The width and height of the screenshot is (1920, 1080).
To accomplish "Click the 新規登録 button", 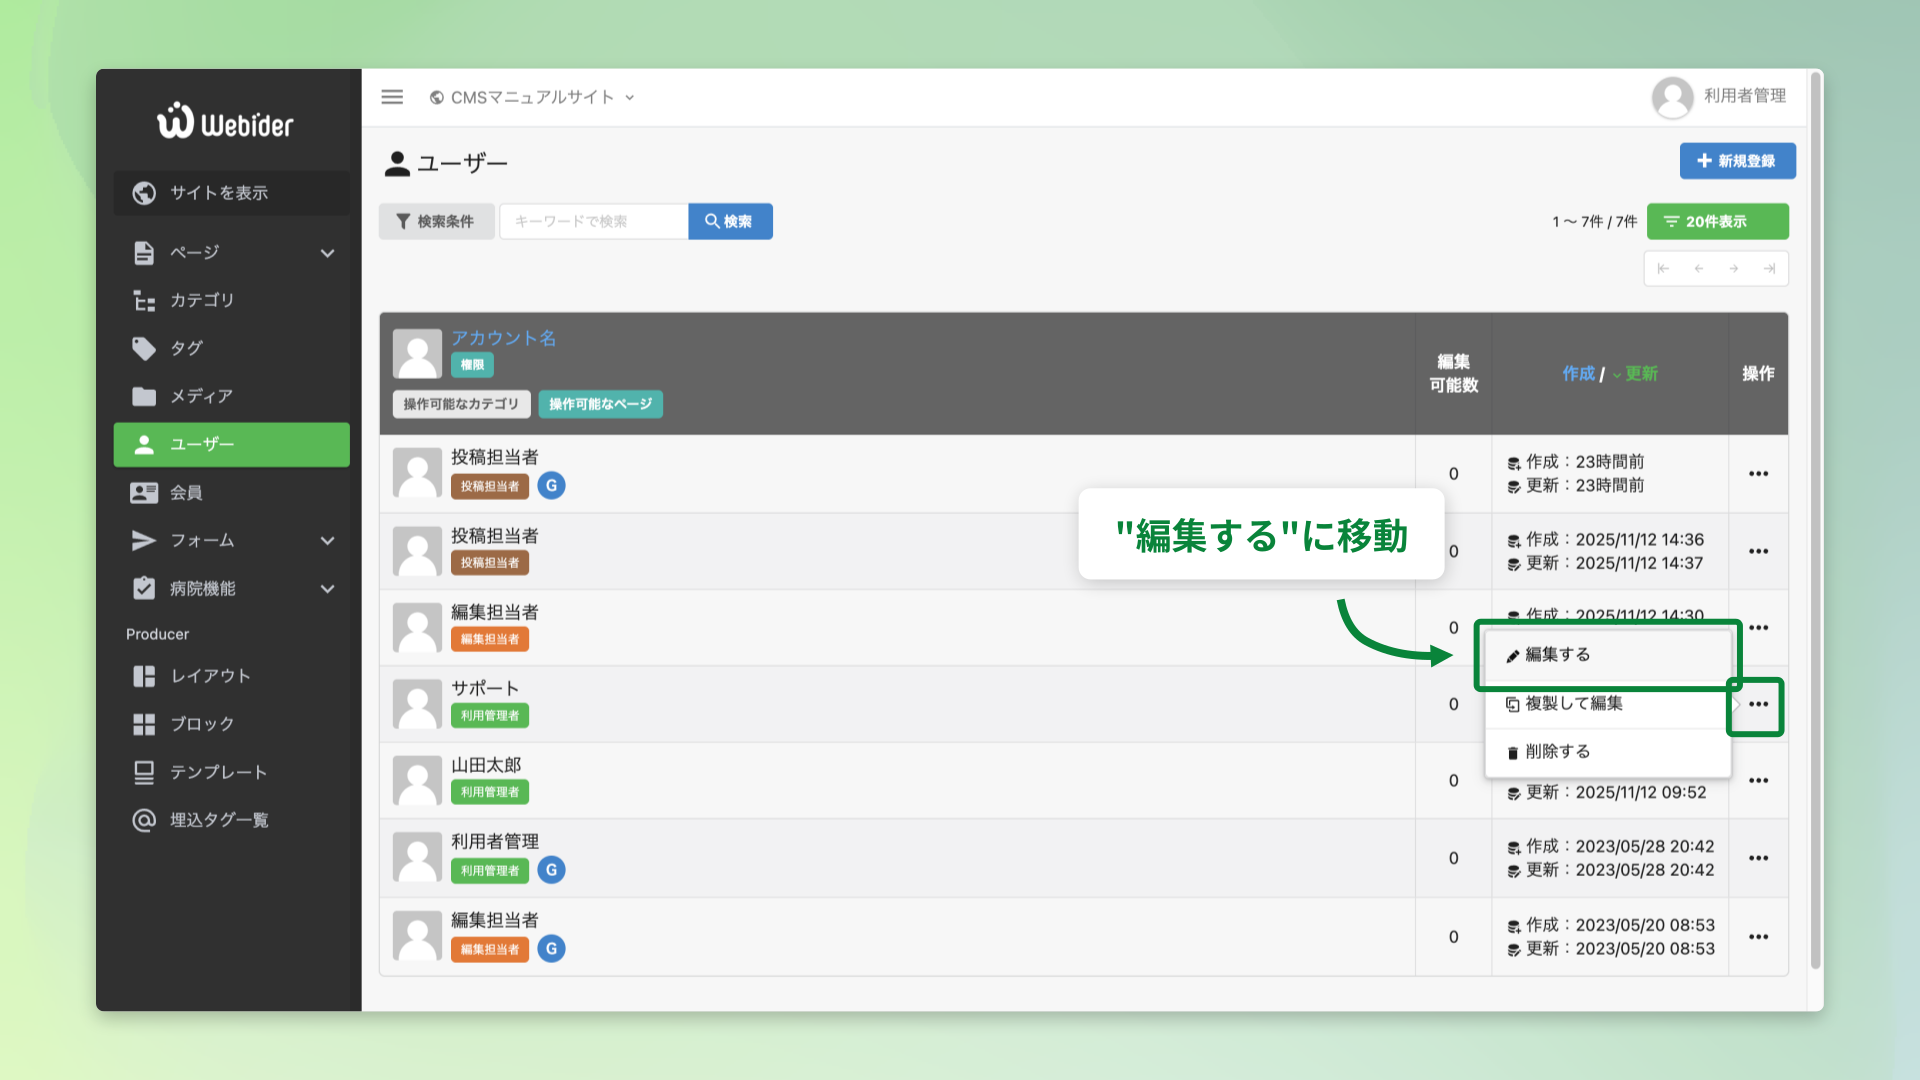I will (1737, 161).
